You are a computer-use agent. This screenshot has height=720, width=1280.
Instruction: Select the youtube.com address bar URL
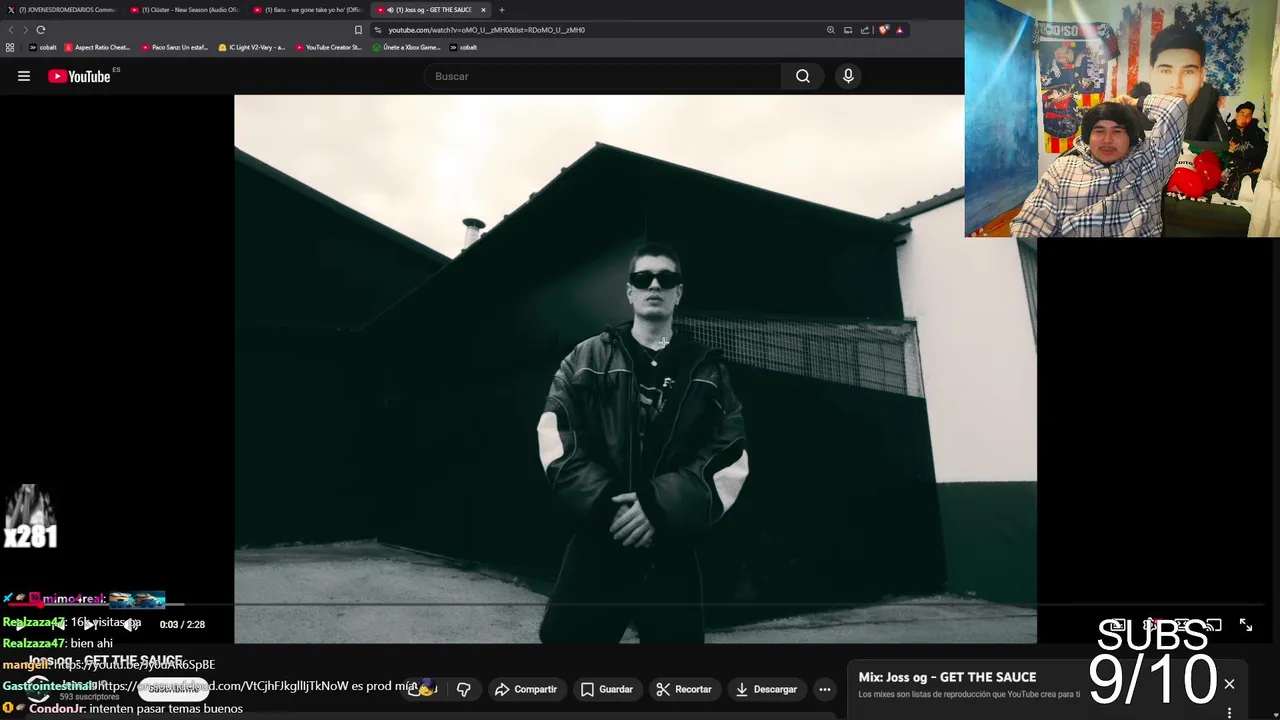pyautogui.click(x=487, y=30)
